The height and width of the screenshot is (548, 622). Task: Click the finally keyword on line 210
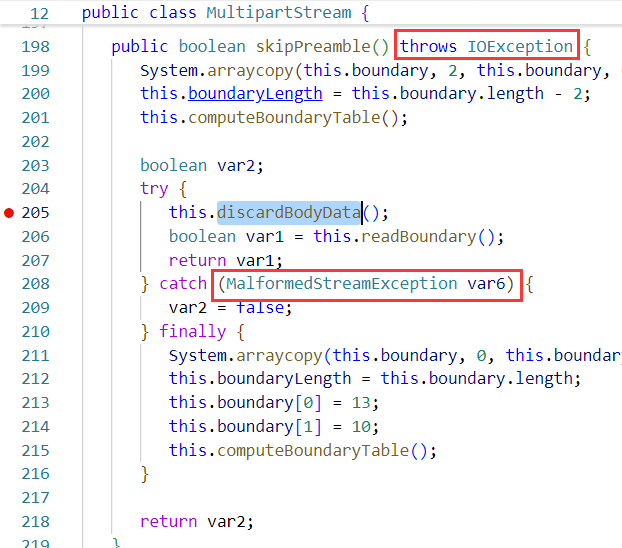coord(193,331)
